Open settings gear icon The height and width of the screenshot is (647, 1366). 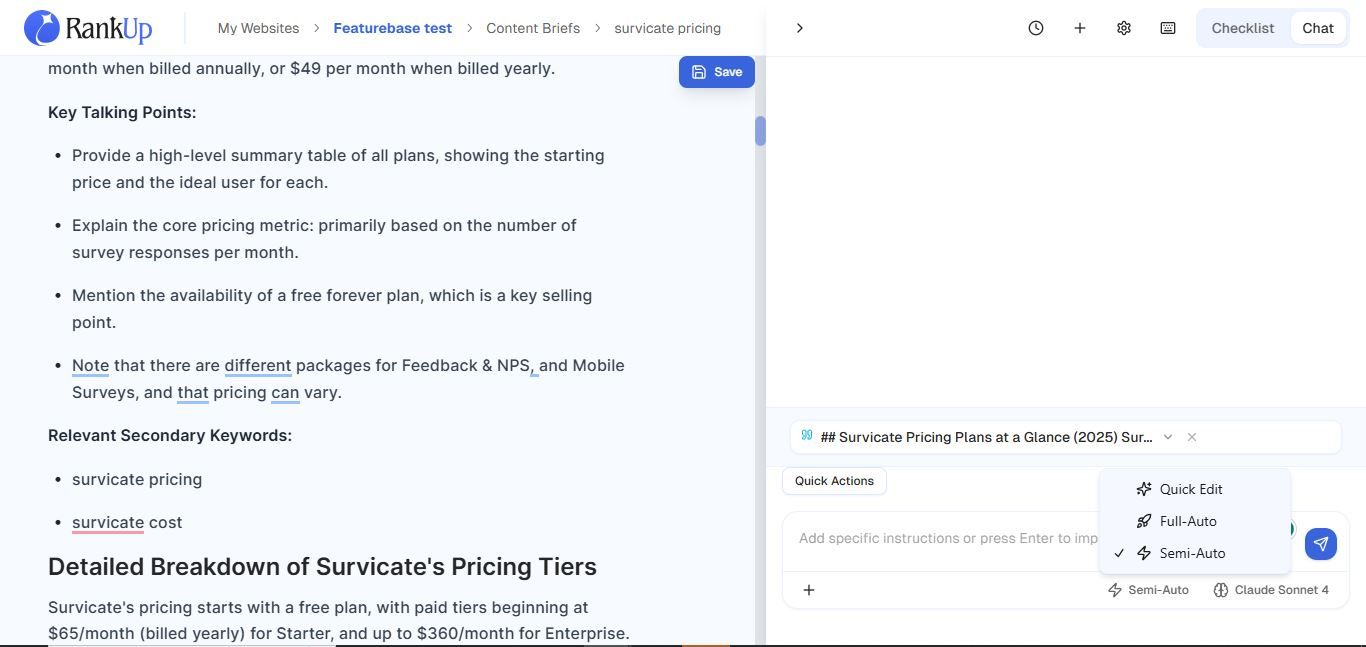pyautogui.click(x=1124, y=28)
